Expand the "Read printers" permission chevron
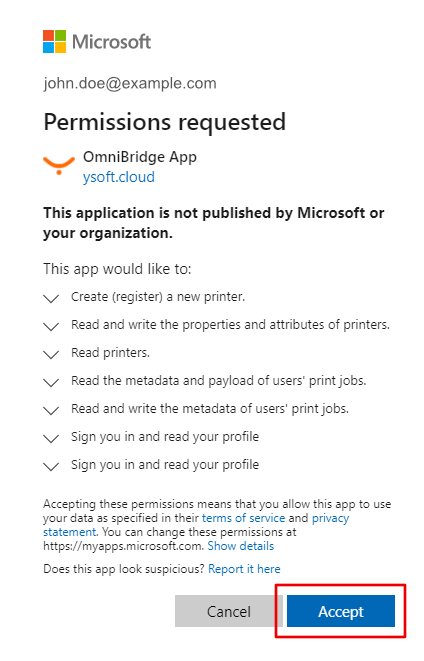424x661 pixels. tap(51, 354)
